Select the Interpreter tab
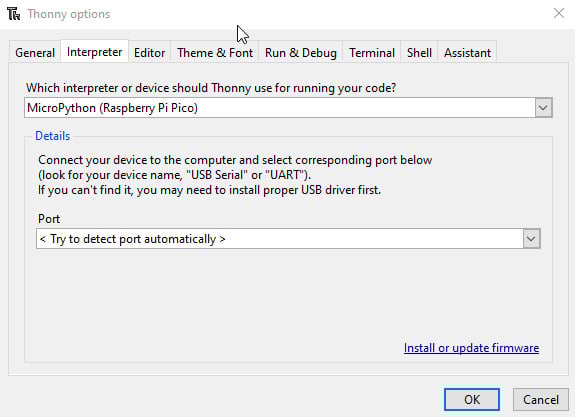 click(x=94, y=52)
